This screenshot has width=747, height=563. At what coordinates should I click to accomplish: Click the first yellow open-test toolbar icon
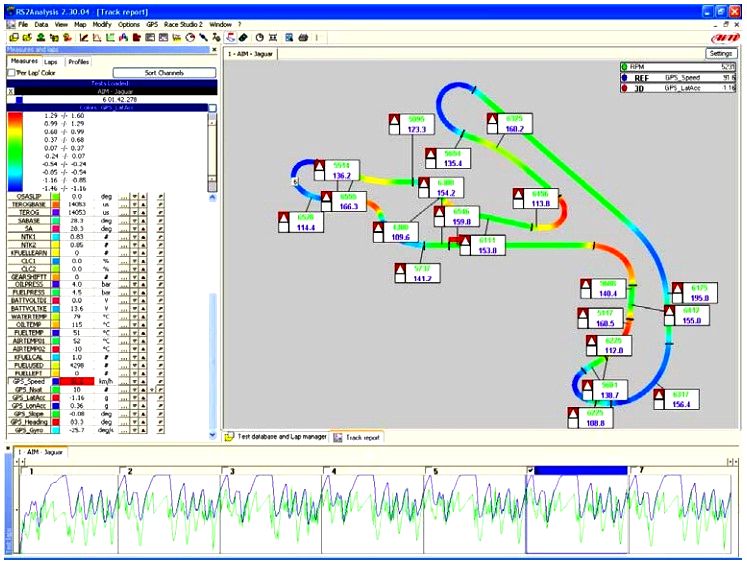(x=11, y=36)
